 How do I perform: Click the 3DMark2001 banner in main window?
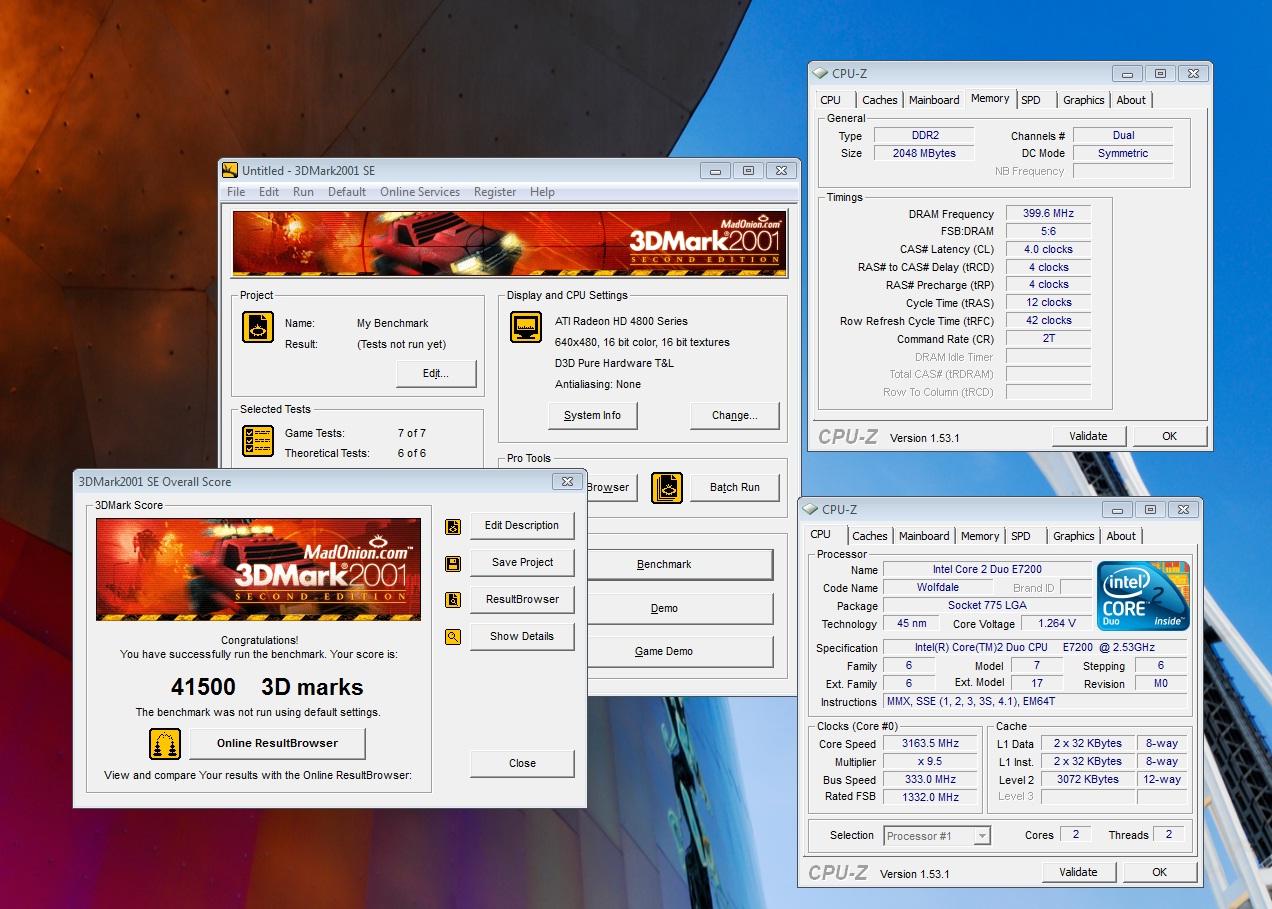click(x=509, y=243)
